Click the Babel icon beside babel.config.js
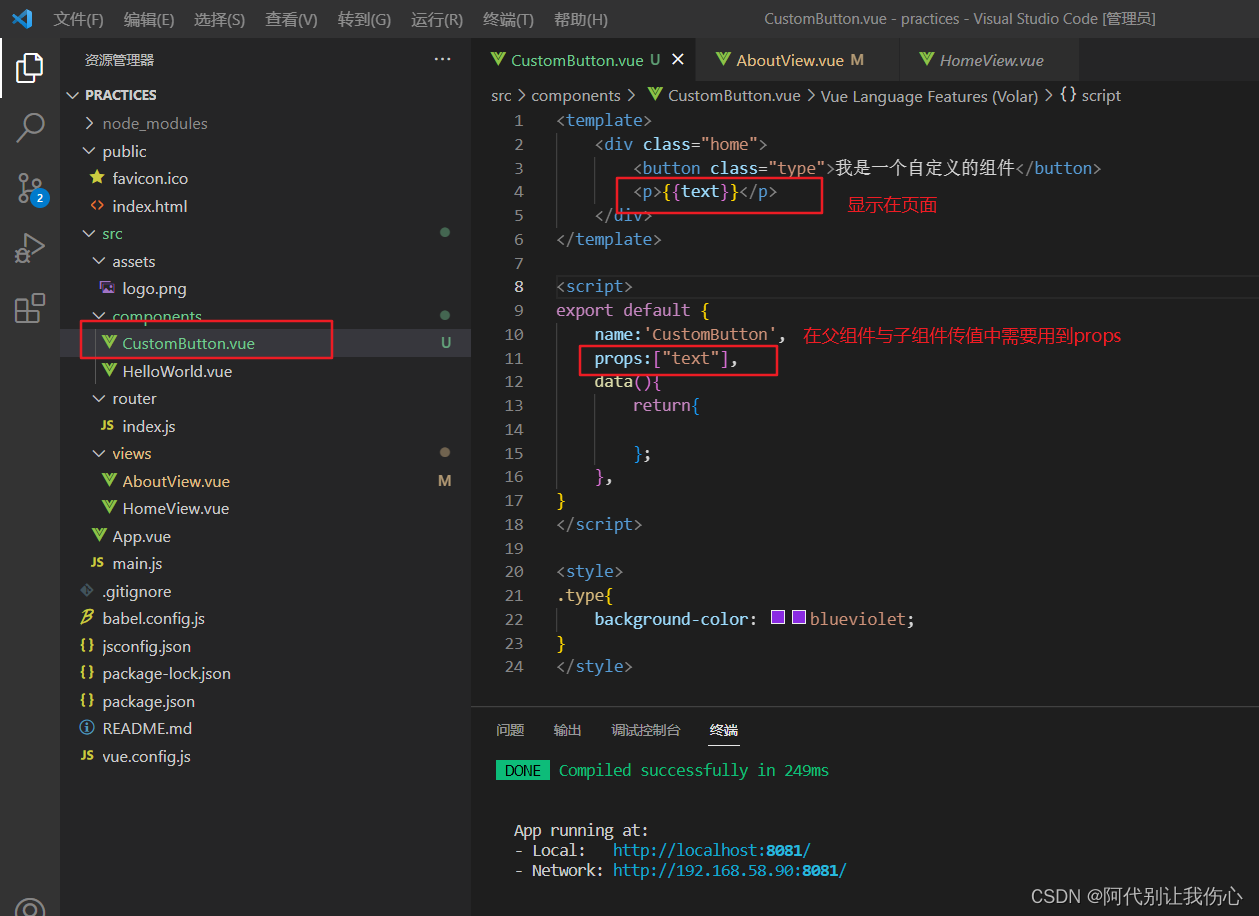 pyautogui.click(x=87, y=618)
